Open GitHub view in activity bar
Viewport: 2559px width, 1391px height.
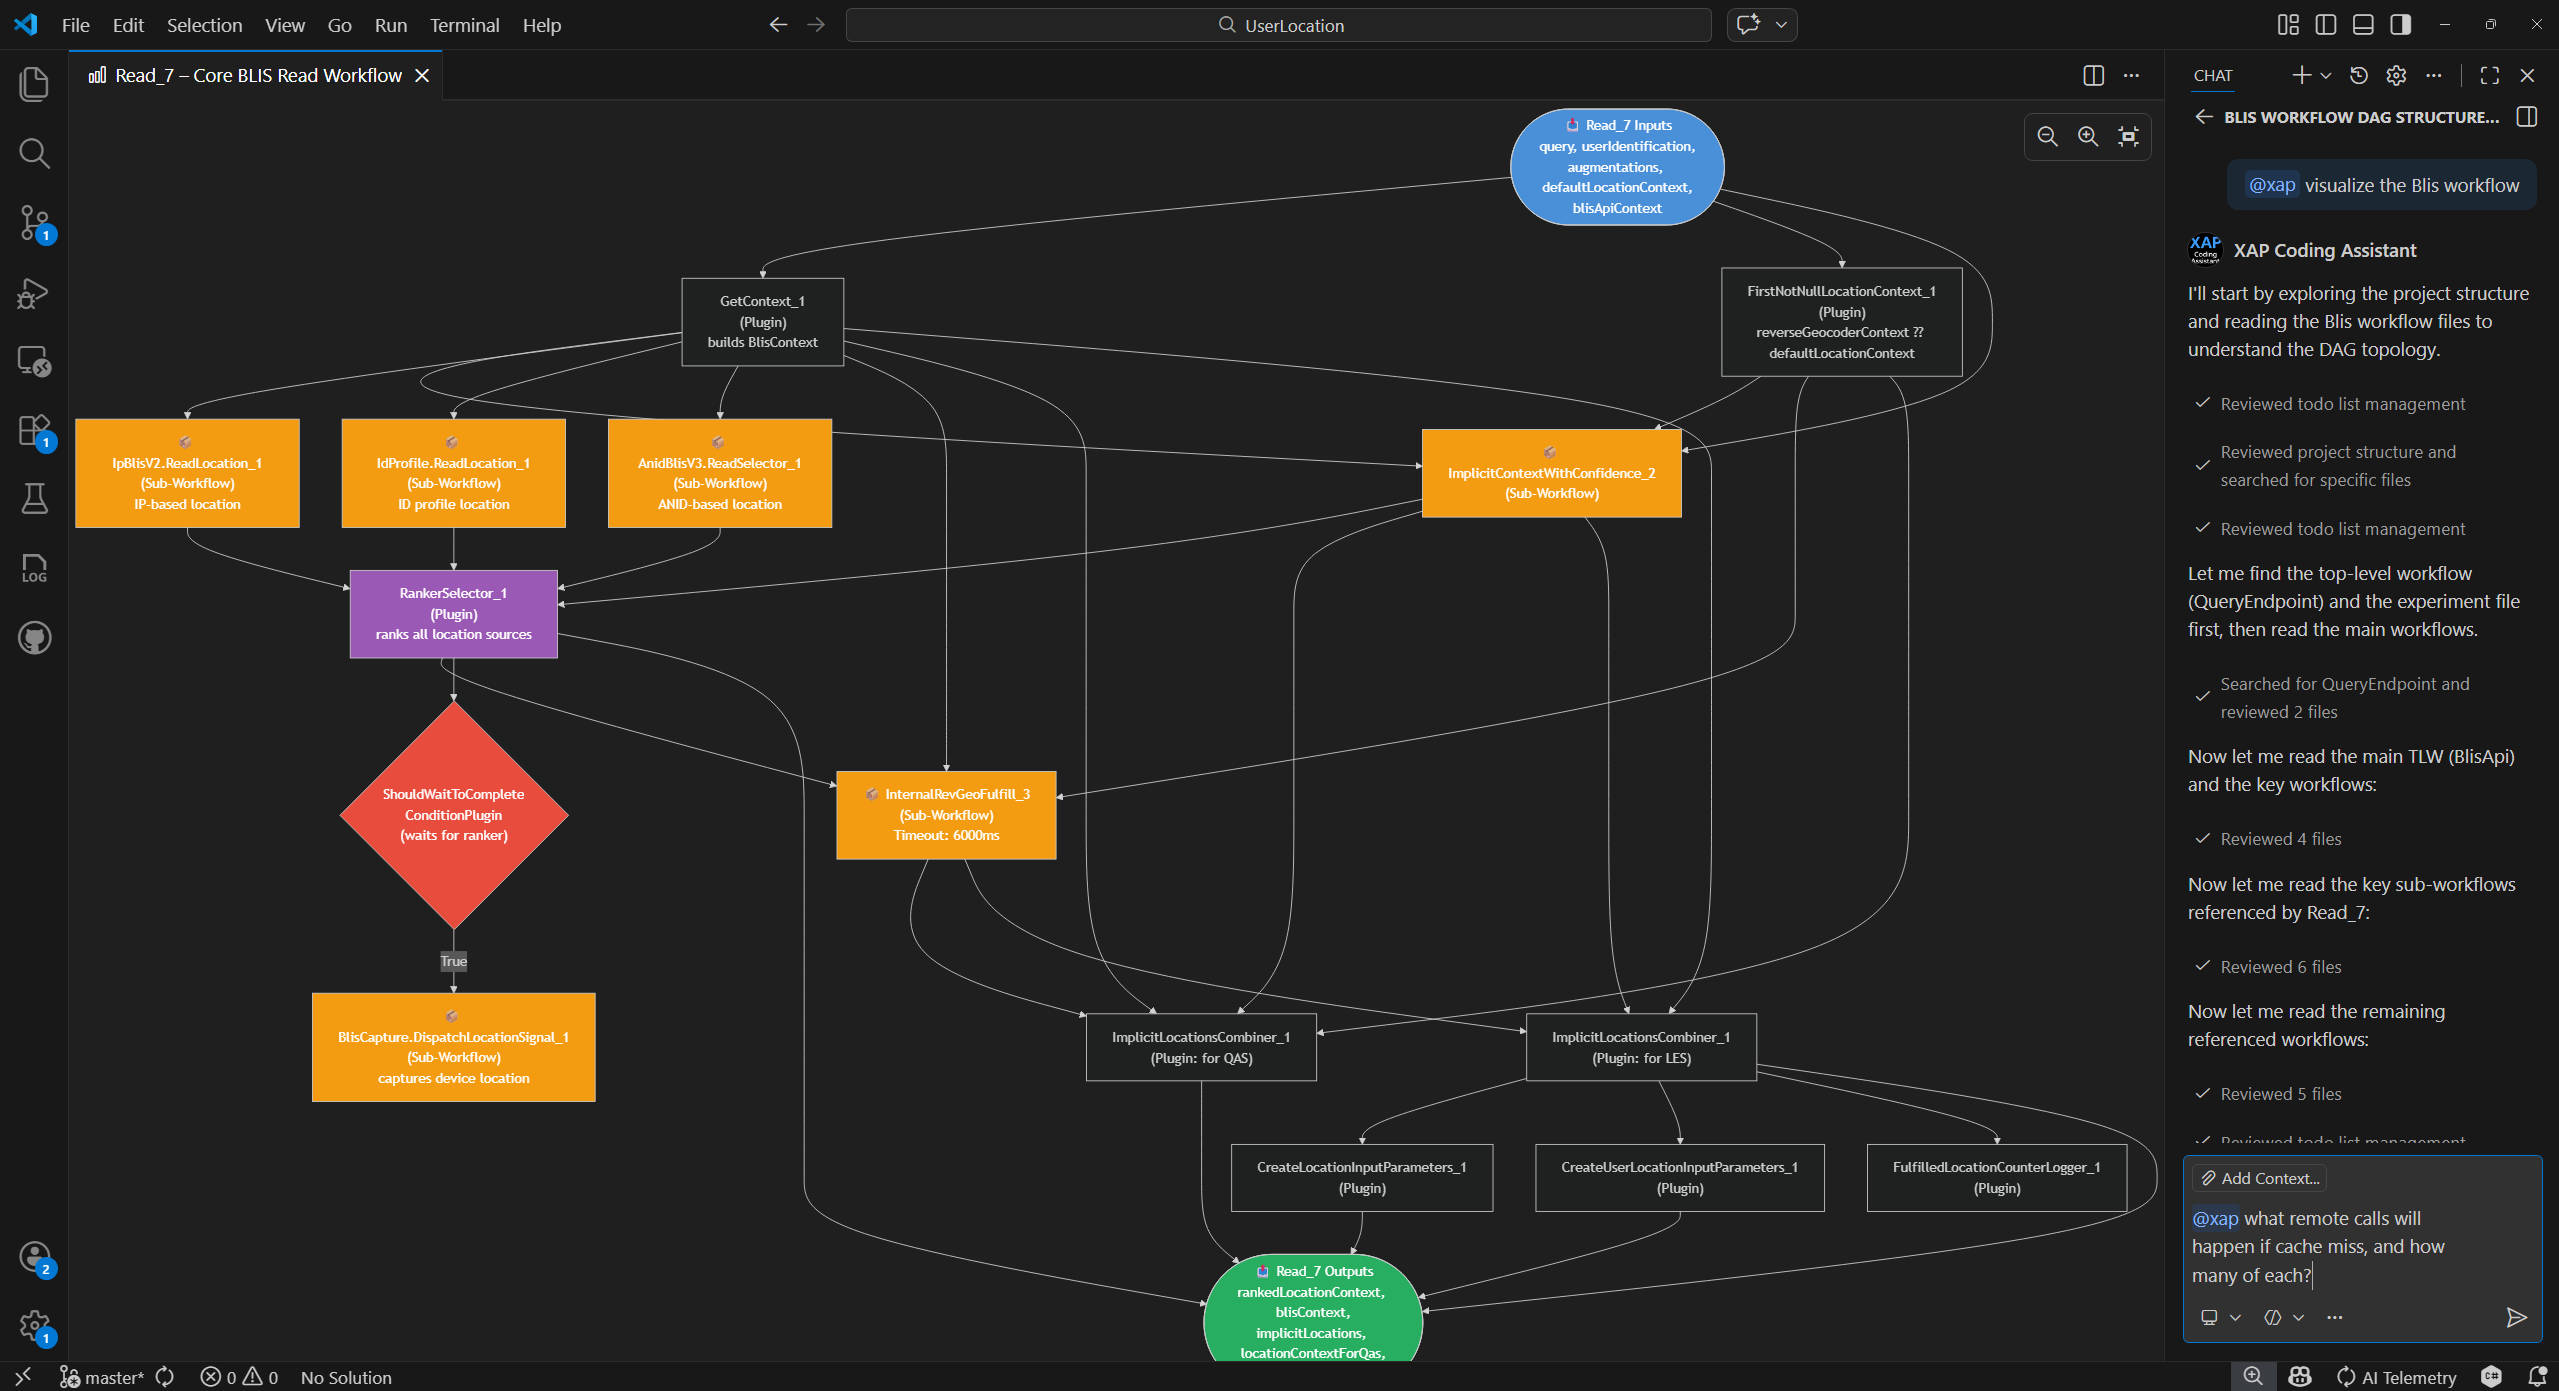tap(34, 637)
